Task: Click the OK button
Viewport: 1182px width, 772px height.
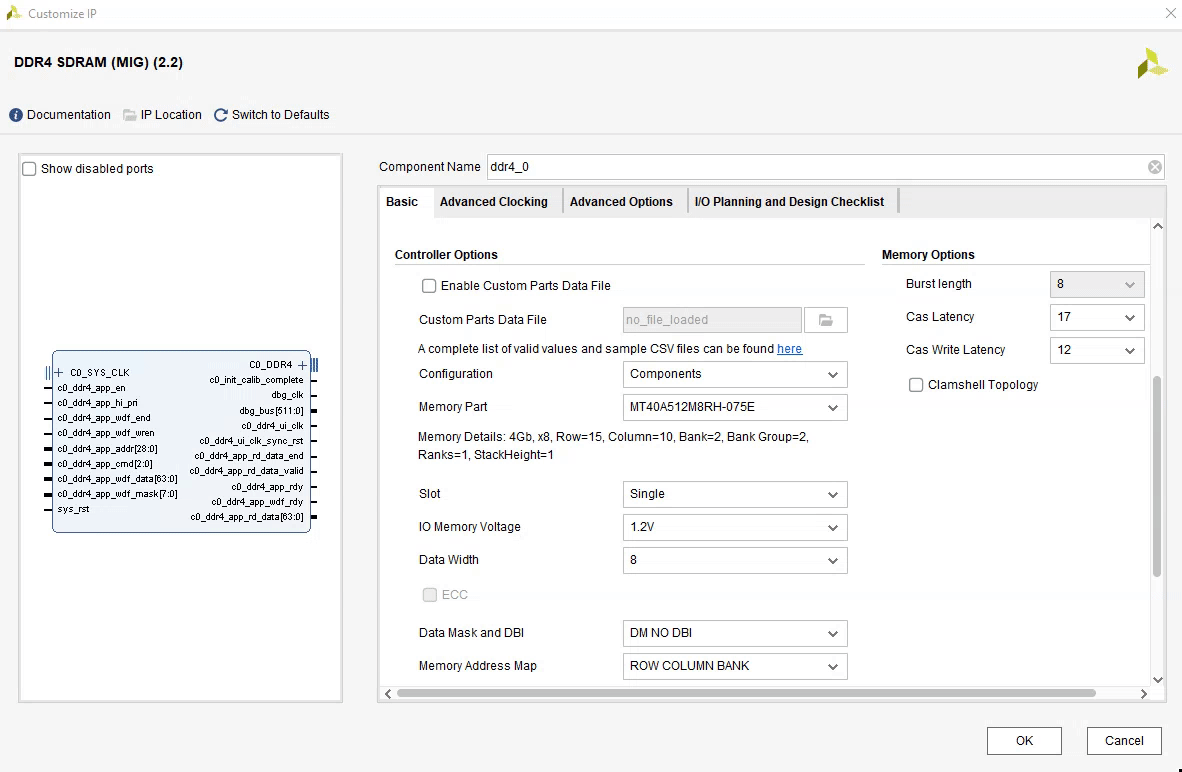Action: point(1024,741)
